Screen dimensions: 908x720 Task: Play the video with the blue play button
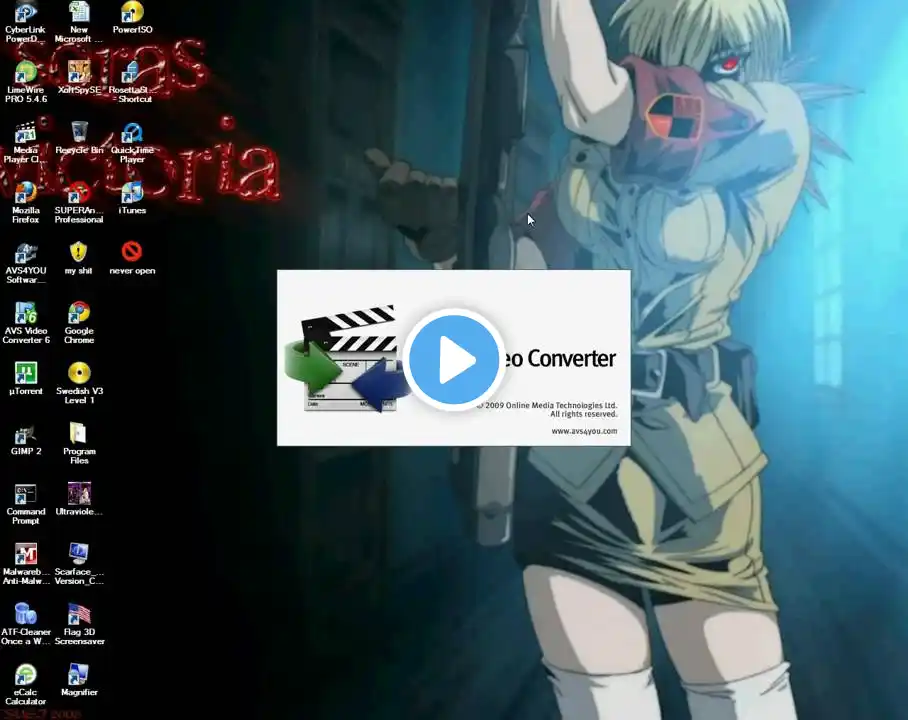point(454,359)
